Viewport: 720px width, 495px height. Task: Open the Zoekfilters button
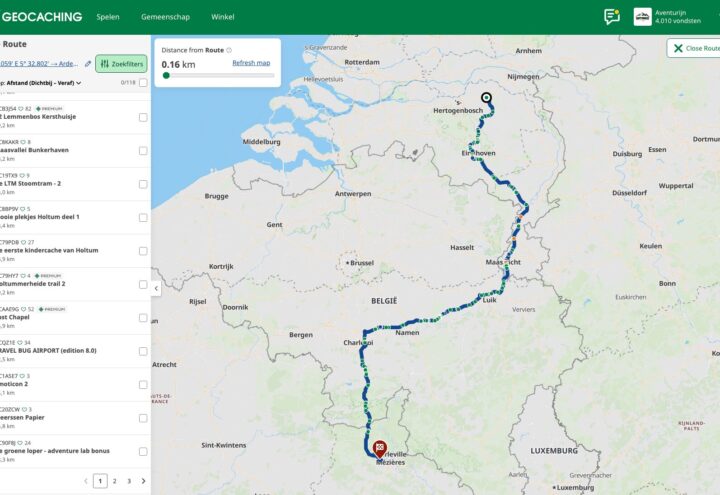[121, 64]
